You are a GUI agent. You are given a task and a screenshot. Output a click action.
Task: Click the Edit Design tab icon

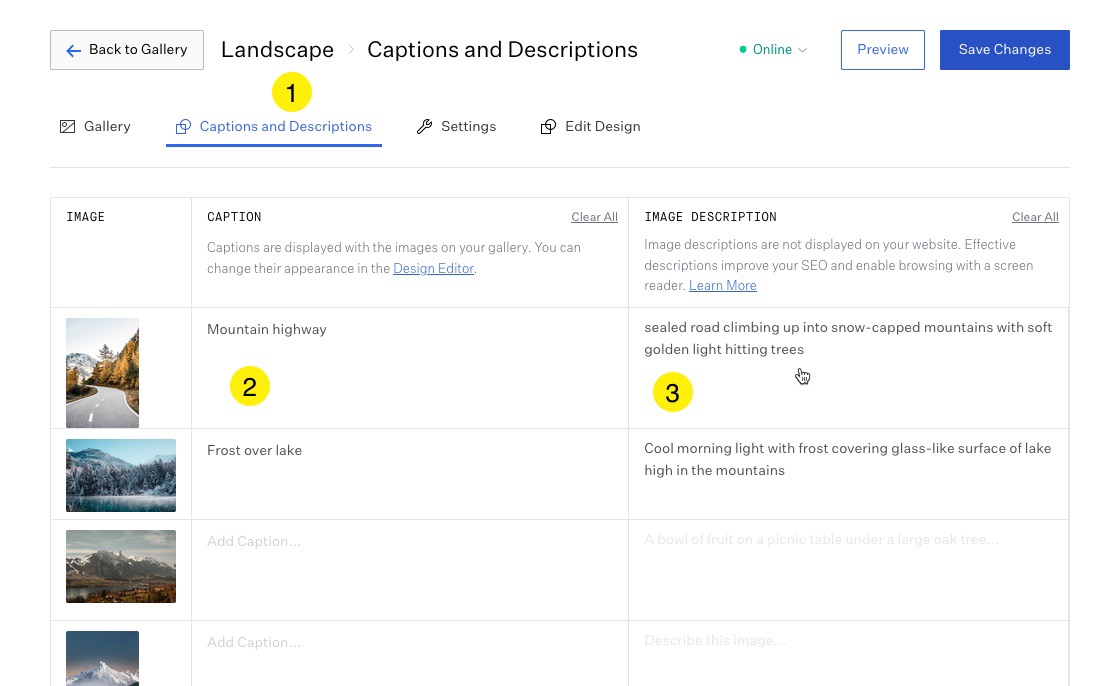pyautogui.click(x=548, y=127)
